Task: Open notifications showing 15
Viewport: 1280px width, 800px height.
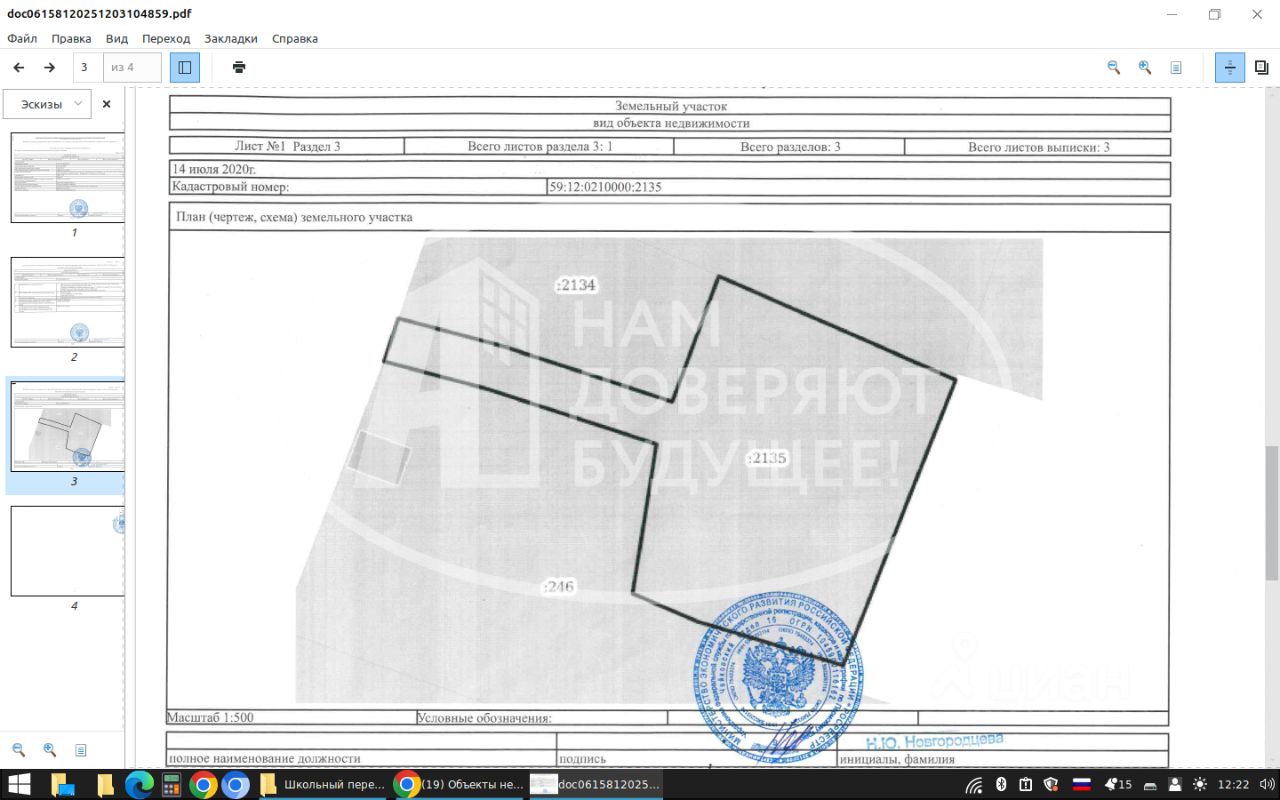Action: (1118, 784)
